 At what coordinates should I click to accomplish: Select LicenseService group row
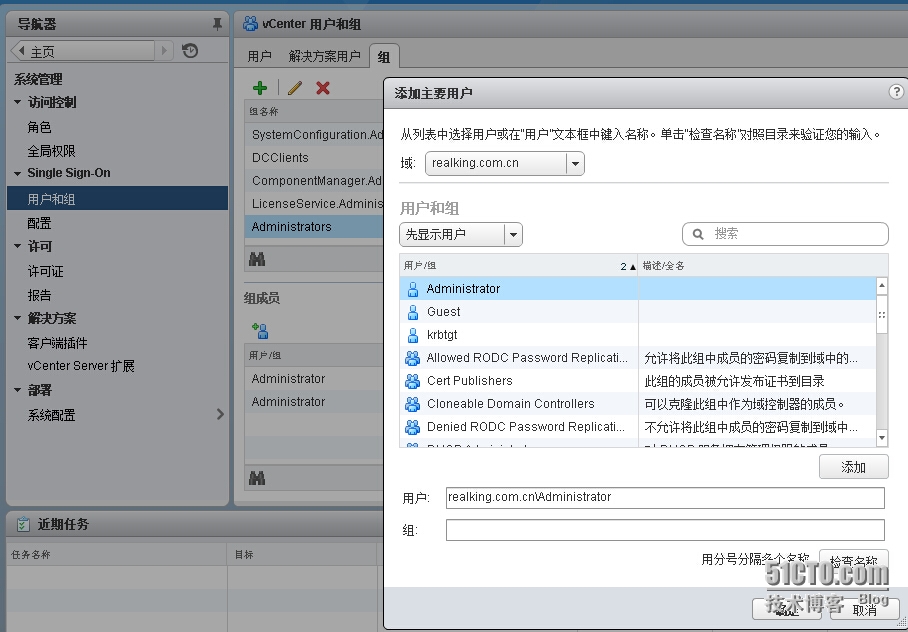[x=314, y=204]
